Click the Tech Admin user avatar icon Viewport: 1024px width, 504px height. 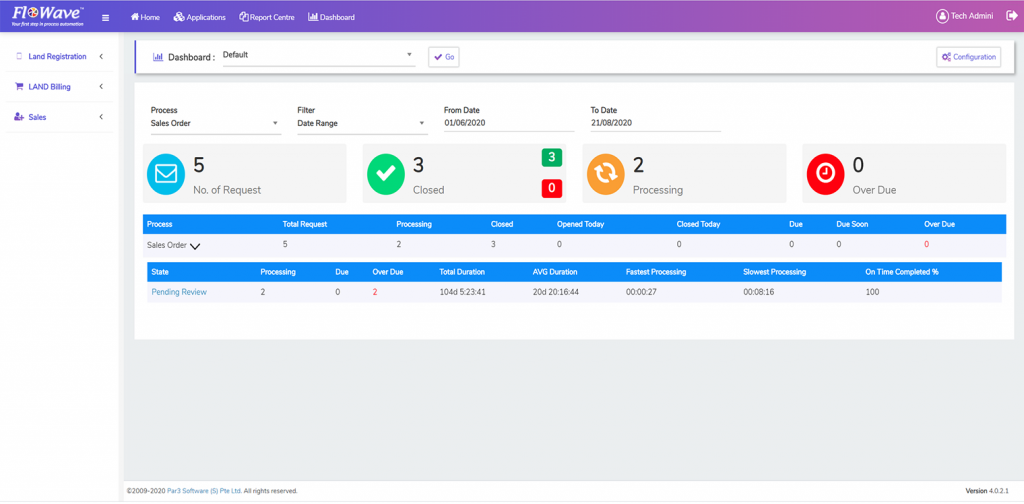point(942,17)
